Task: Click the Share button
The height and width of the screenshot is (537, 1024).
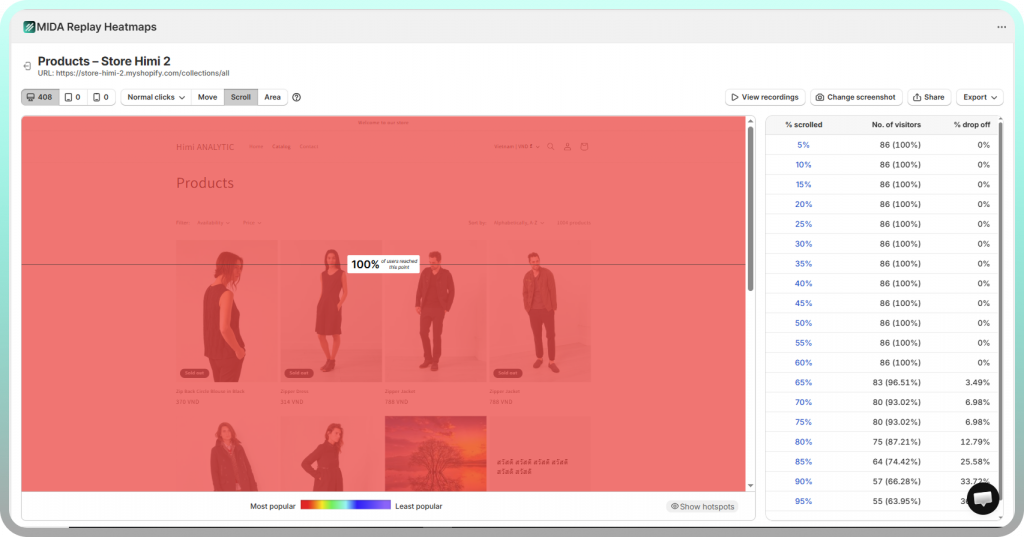Action: coord(928,97)
